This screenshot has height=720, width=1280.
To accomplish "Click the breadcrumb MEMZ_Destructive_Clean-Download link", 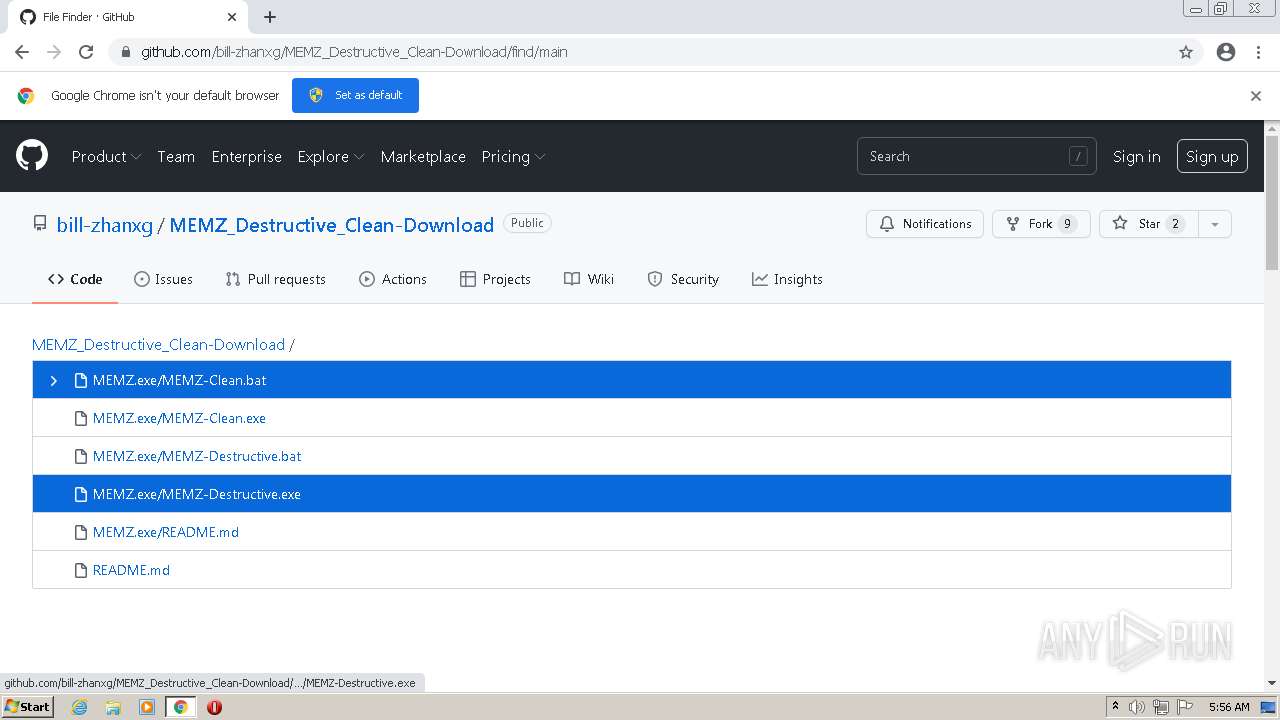I will [x=158, y=344].
